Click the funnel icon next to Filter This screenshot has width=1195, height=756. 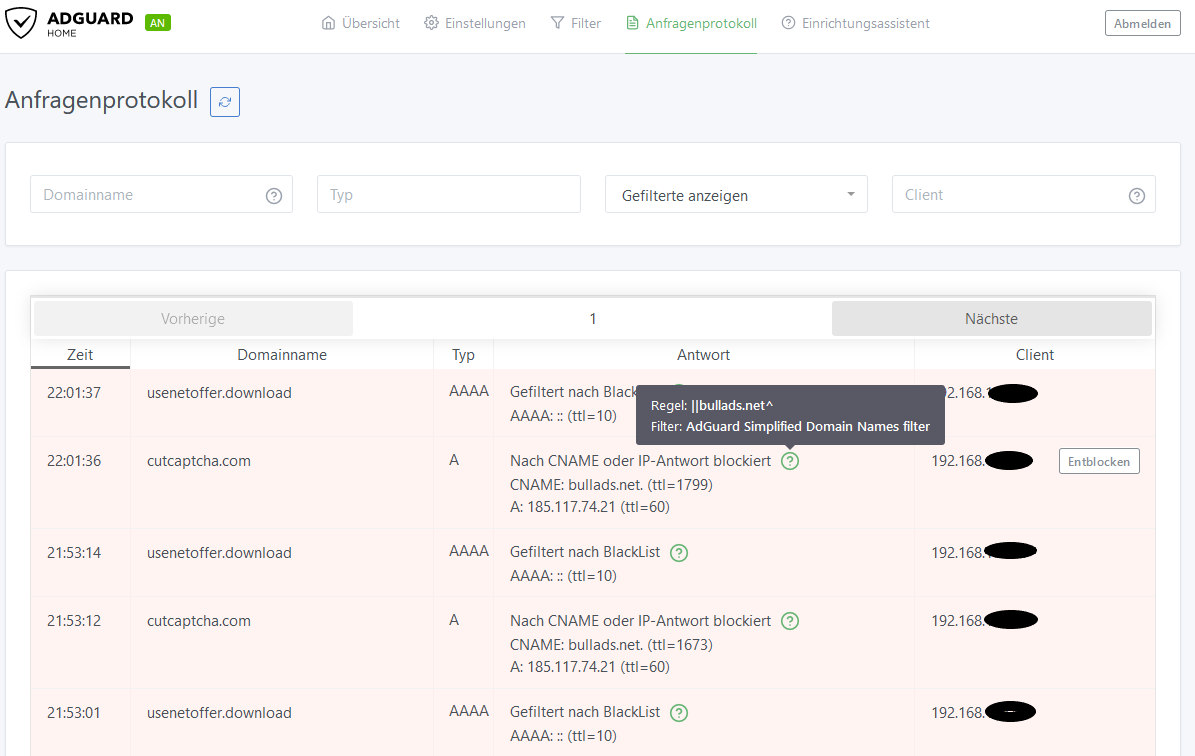tap(556, 22)
